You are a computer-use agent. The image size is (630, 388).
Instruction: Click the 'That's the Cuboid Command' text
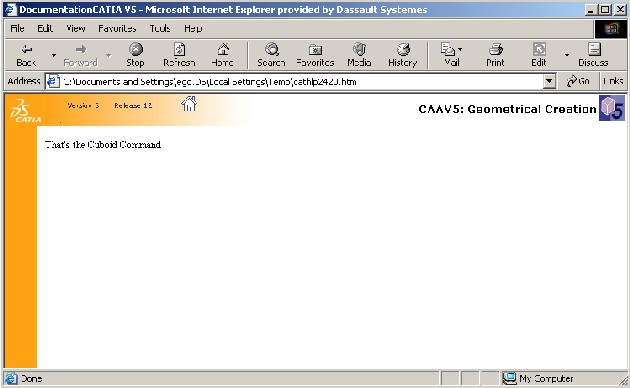103,145
